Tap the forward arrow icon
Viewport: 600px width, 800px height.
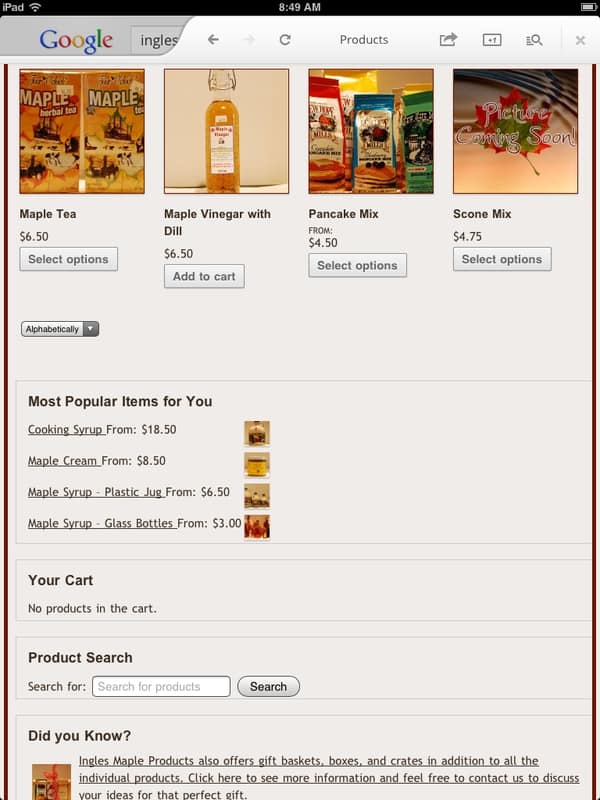coord(249,40)
